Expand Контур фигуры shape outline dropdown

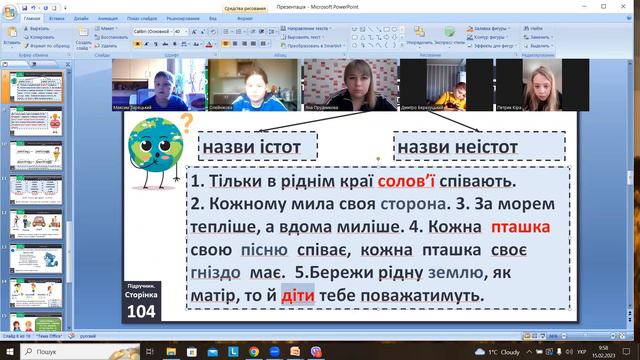pyautogui.click(x=488, y=37)
